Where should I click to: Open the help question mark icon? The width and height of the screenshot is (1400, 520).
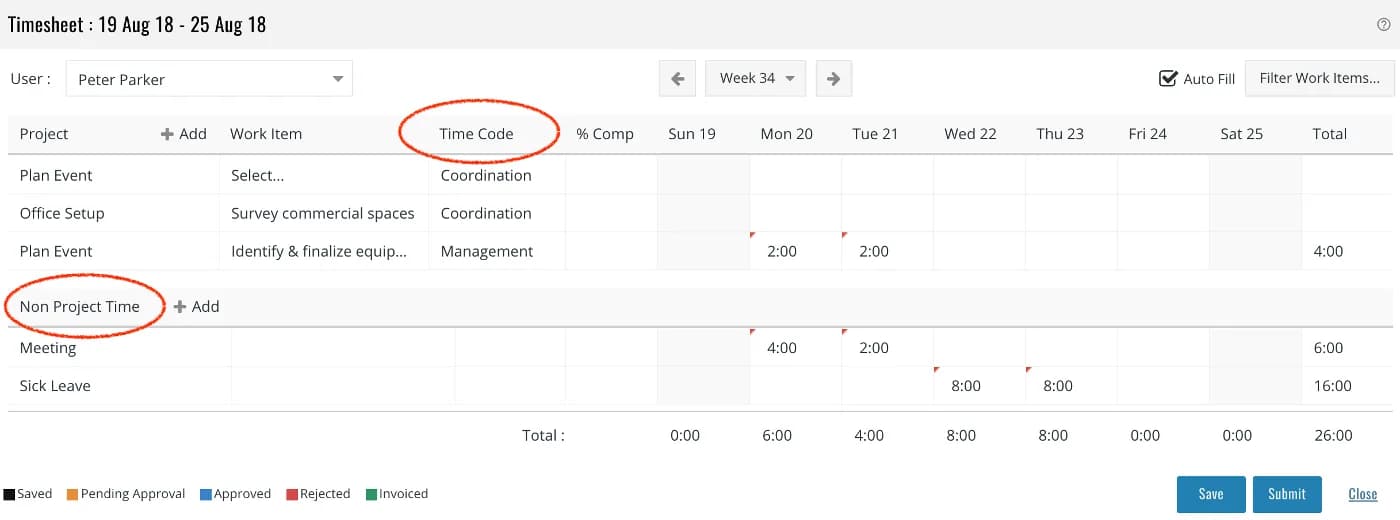click(1383, 25)
